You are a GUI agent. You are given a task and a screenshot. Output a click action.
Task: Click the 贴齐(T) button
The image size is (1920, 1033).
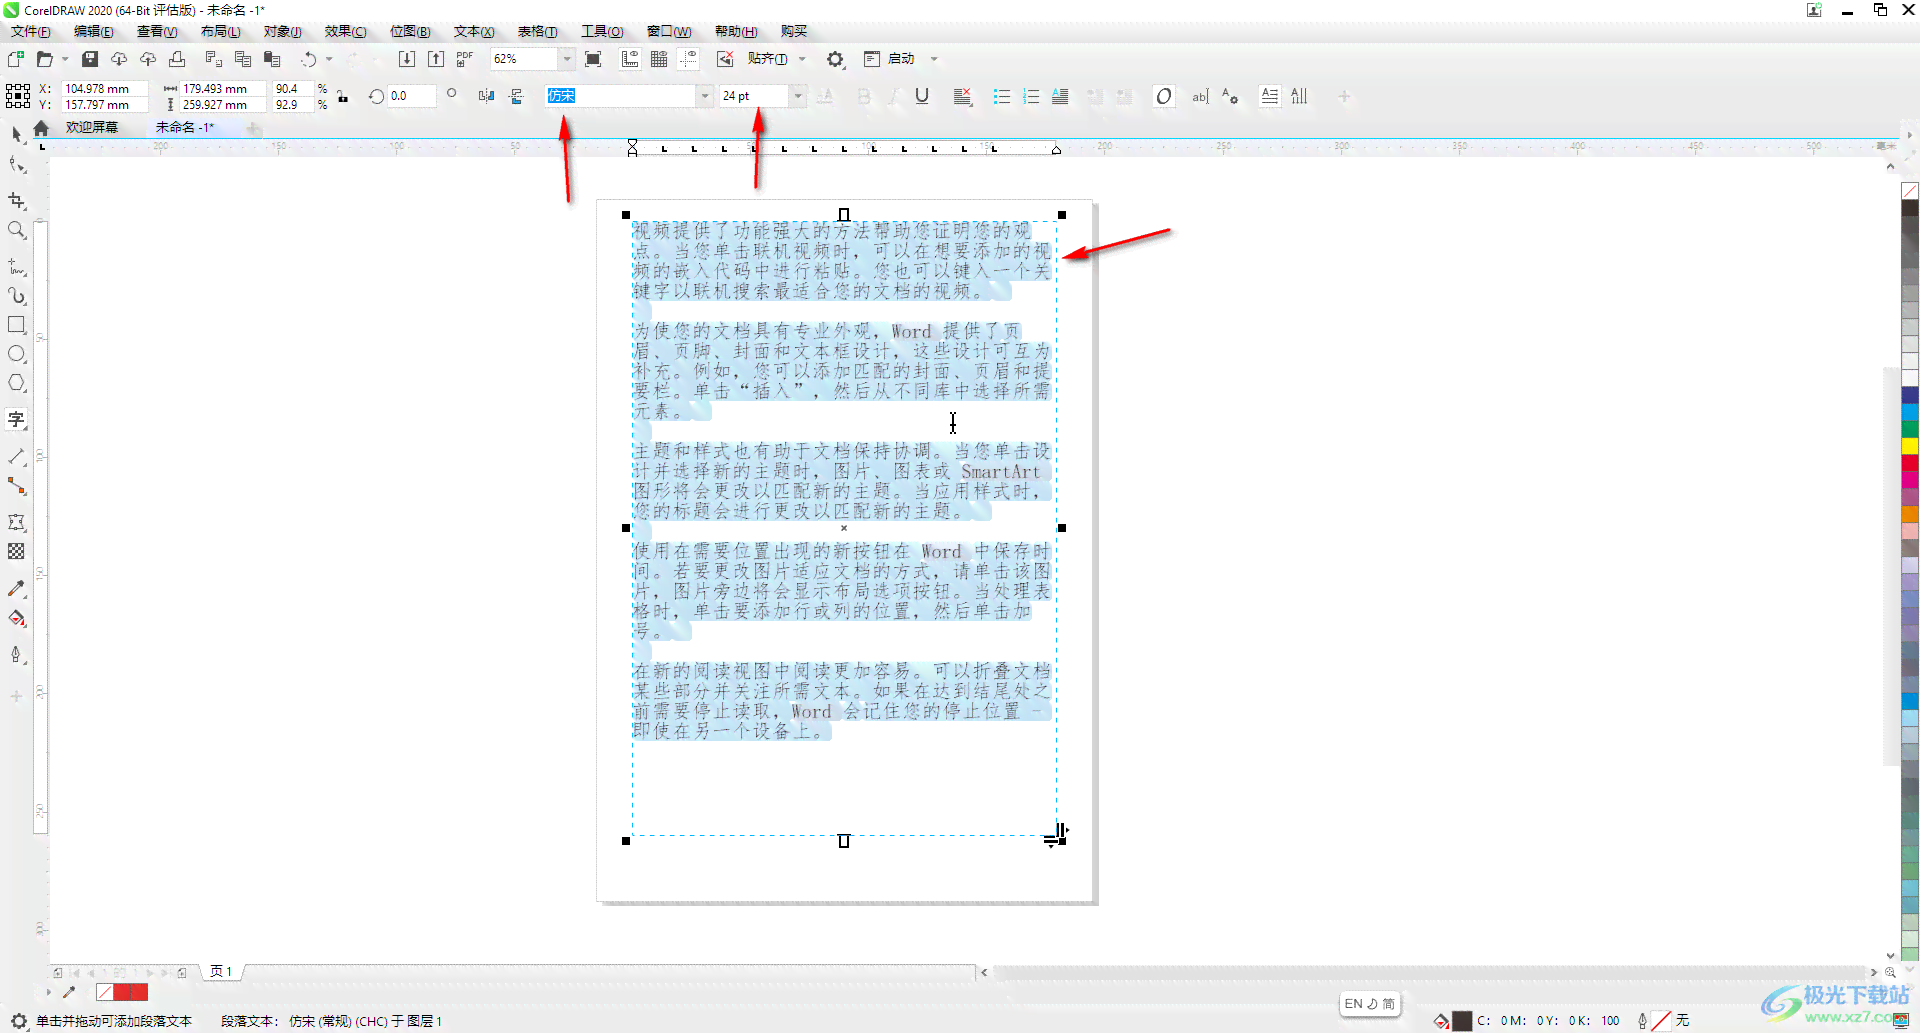pyautogui.click(x=767, y=59)
